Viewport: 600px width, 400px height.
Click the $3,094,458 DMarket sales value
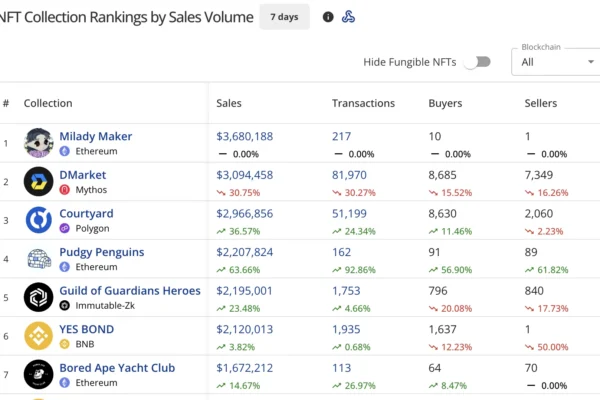(244, 175)
